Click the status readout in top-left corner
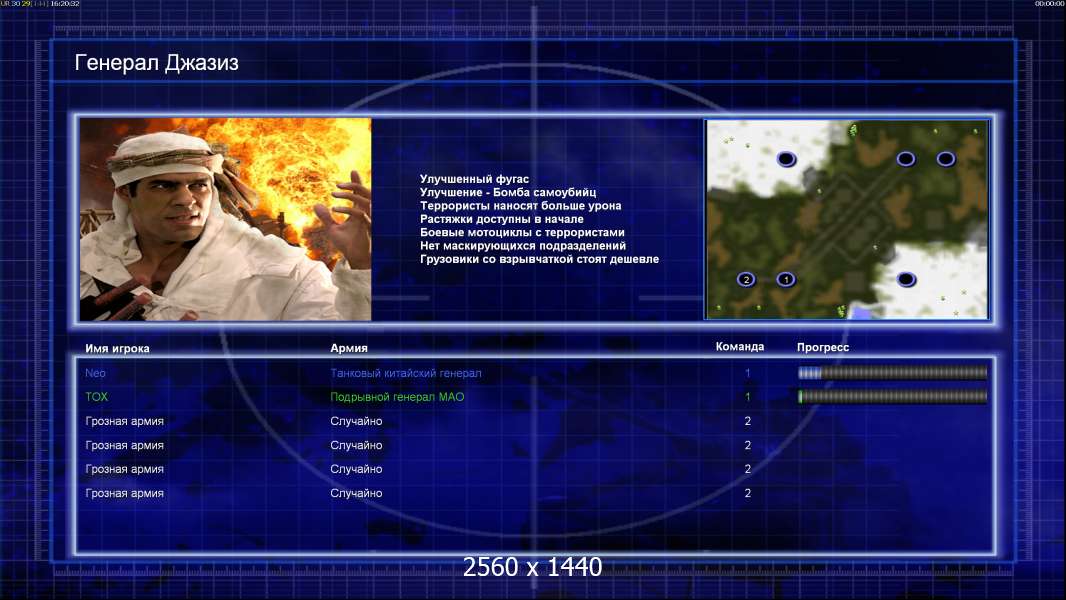 pyautogui.click(x=40, y=4)
